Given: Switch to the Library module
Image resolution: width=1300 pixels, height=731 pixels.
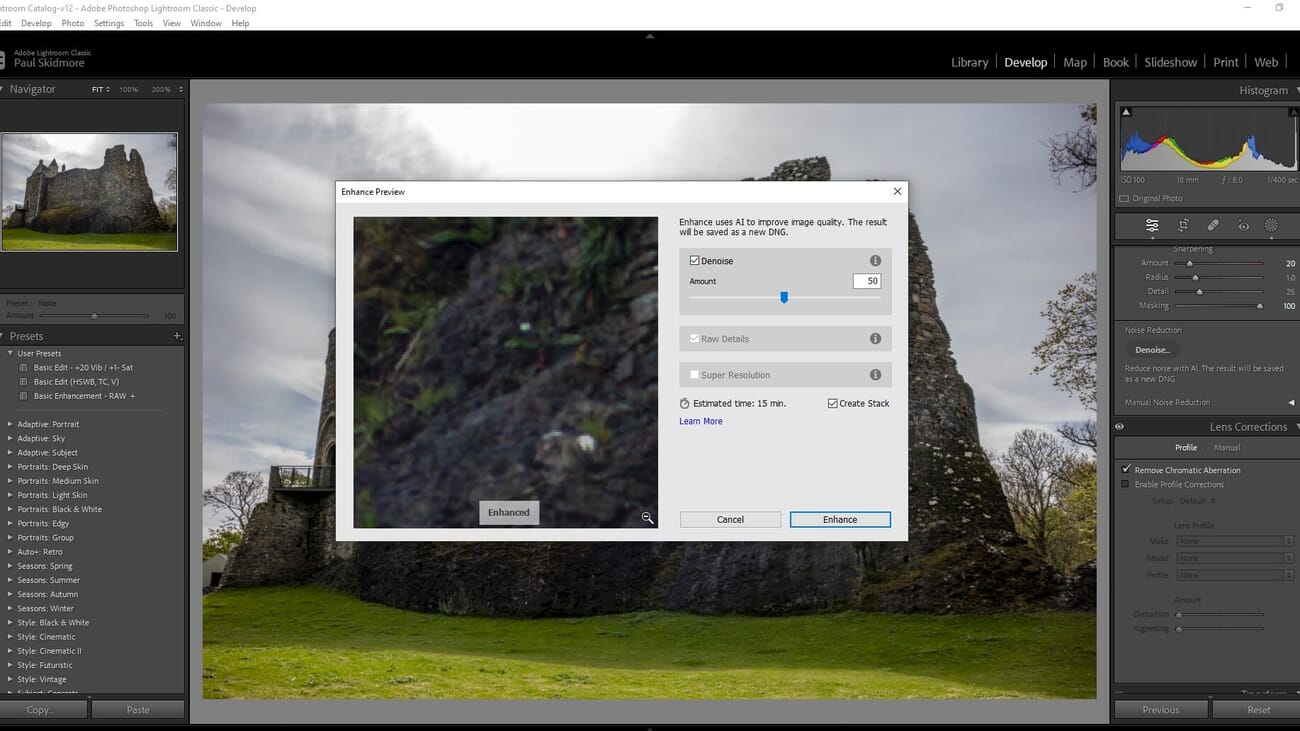Looking at the screenshot, I should coord(968,61).
